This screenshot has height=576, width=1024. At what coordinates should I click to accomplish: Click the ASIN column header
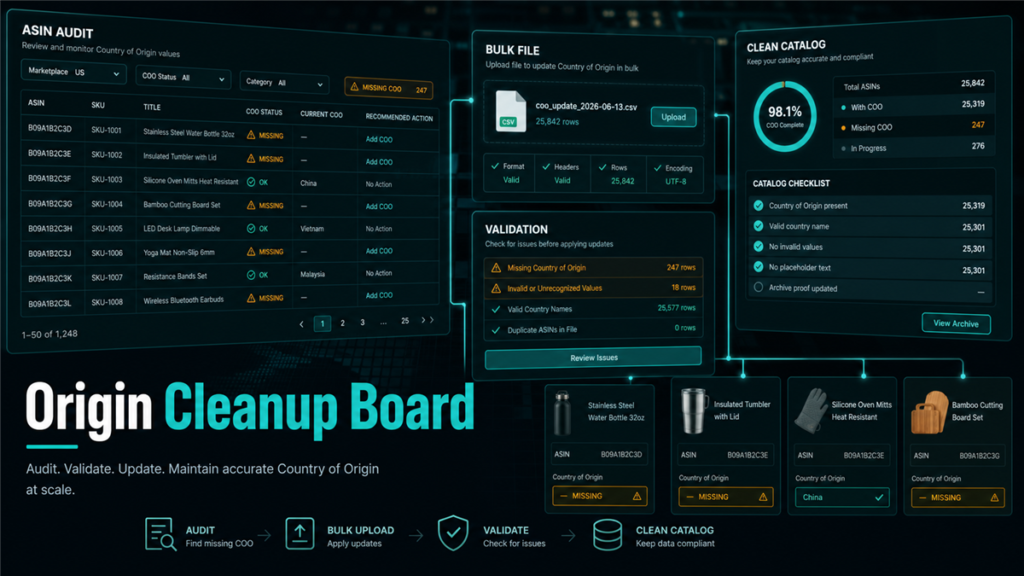36,103
